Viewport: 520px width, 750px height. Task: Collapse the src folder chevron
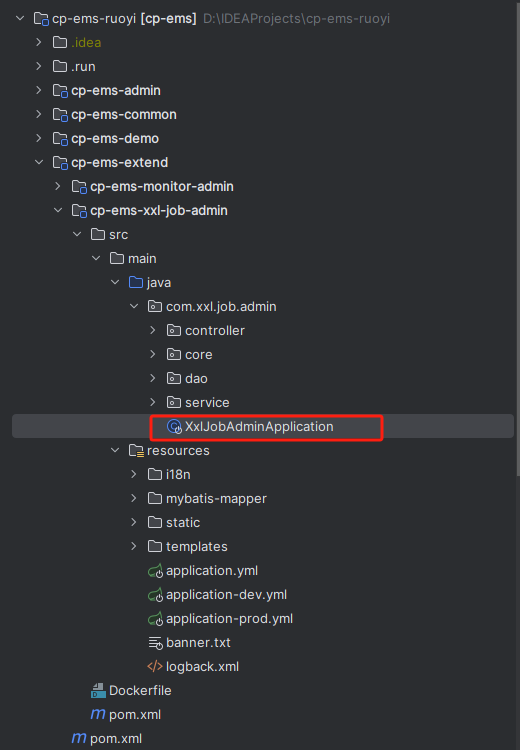click(77, 234)
